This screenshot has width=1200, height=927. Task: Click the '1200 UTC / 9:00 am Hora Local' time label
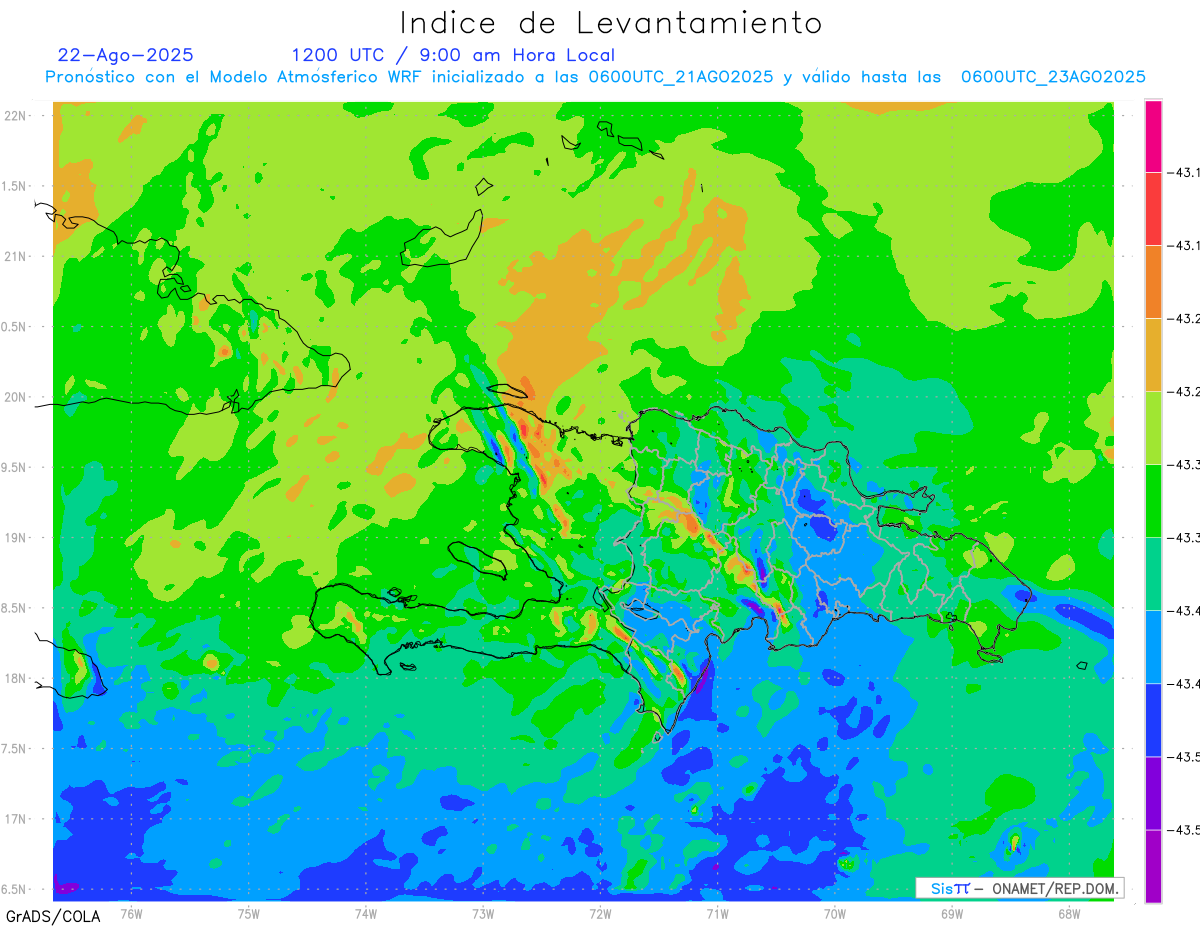tap(453, 55)
